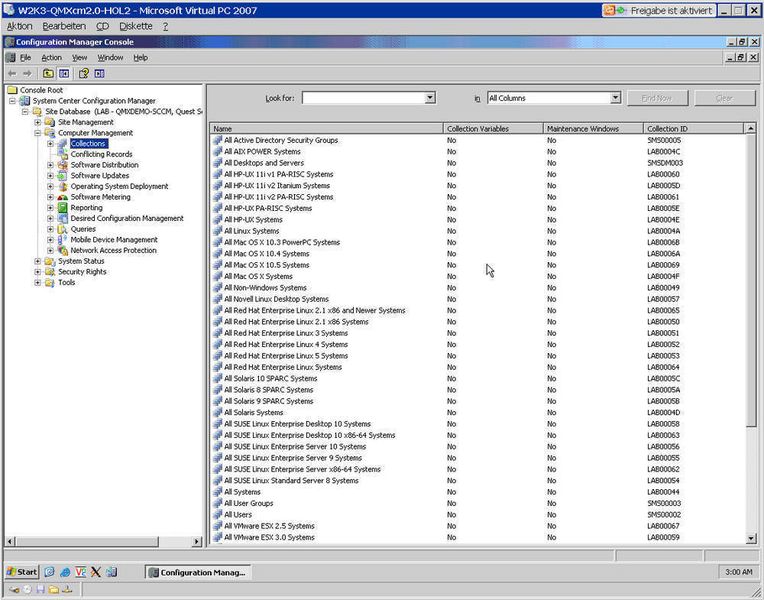Expand the Security Rights node
The image size is (764, 600).
[x=38, y=272]
